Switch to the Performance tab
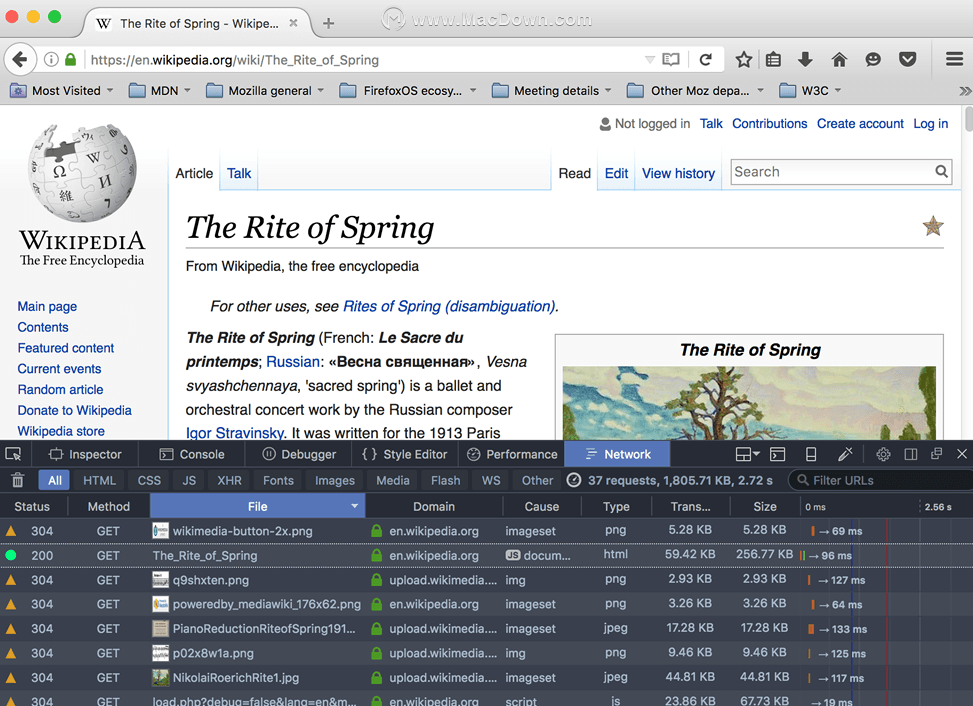 (512, 454)
